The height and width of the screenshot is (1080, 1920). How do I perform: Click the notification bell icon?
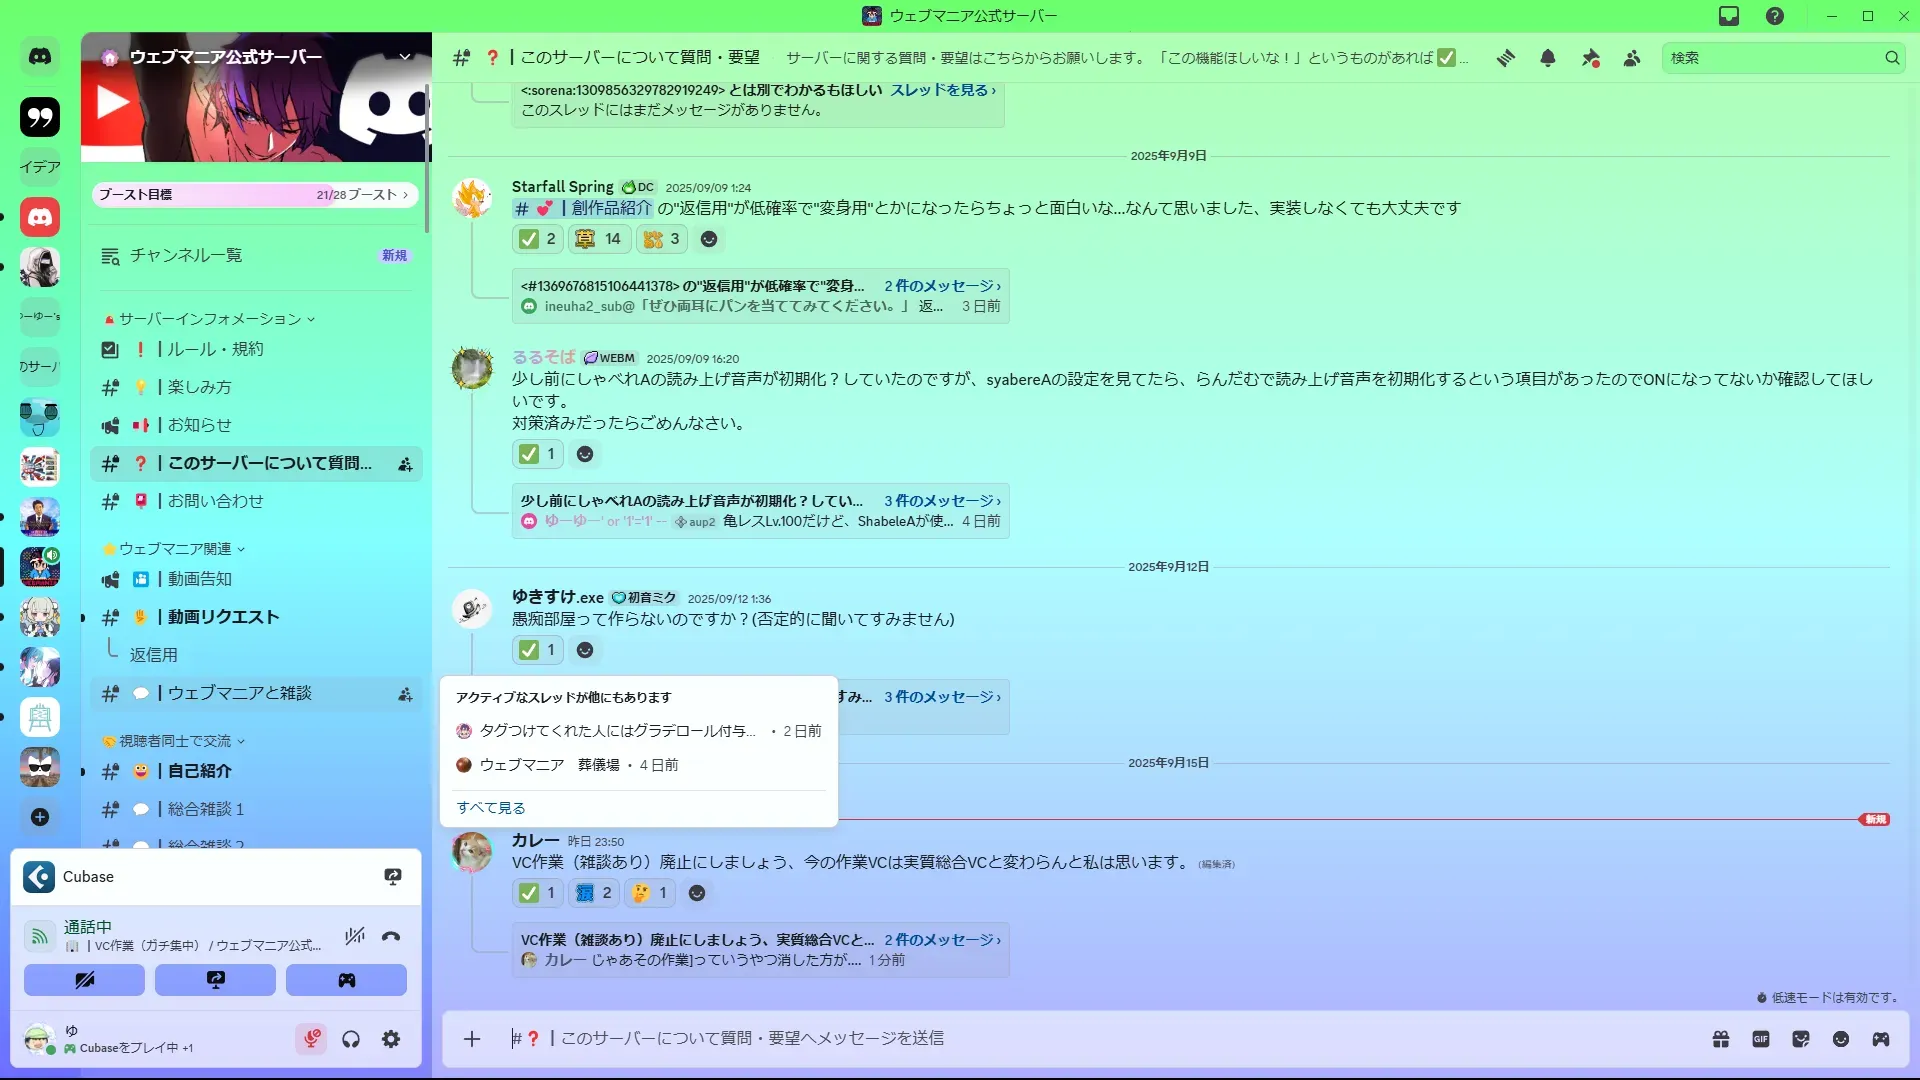click(1548, 58)
